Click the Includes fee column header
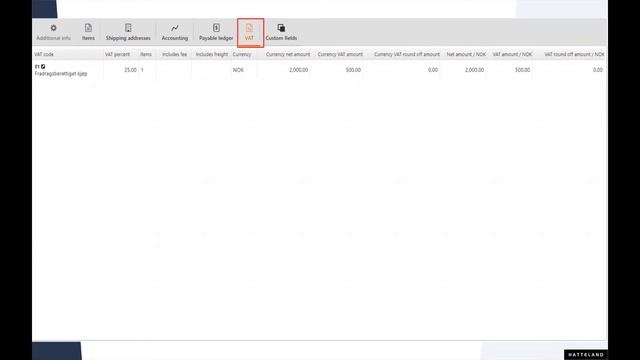 point(174,54)
